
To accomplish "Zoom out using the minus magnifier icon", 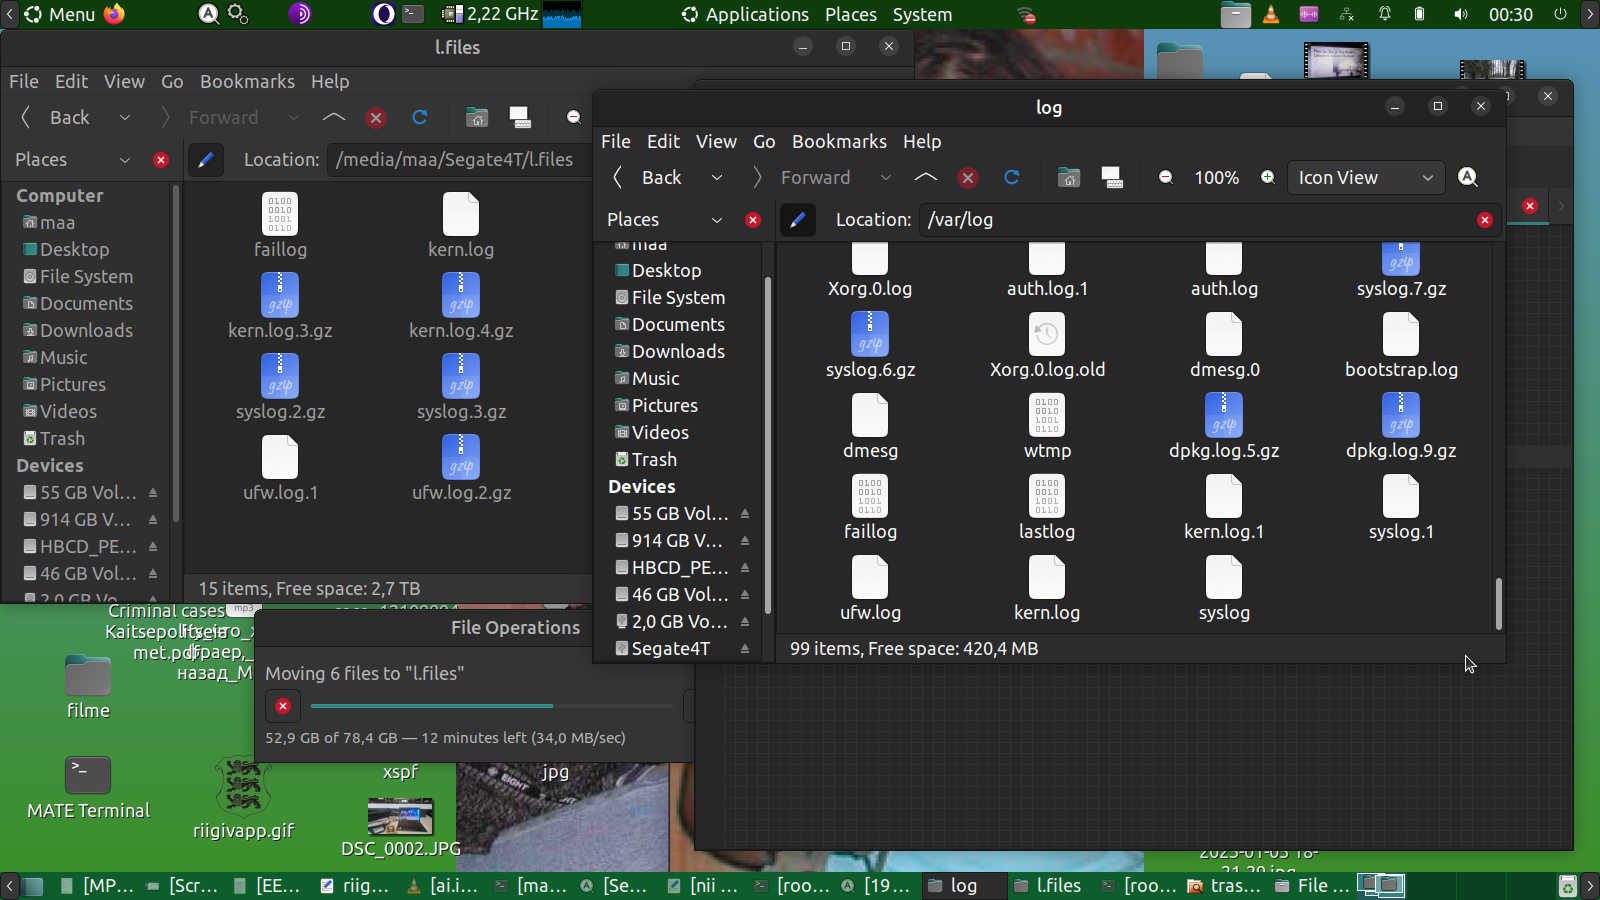I will pyautogui.click(x=1166, y=177).
